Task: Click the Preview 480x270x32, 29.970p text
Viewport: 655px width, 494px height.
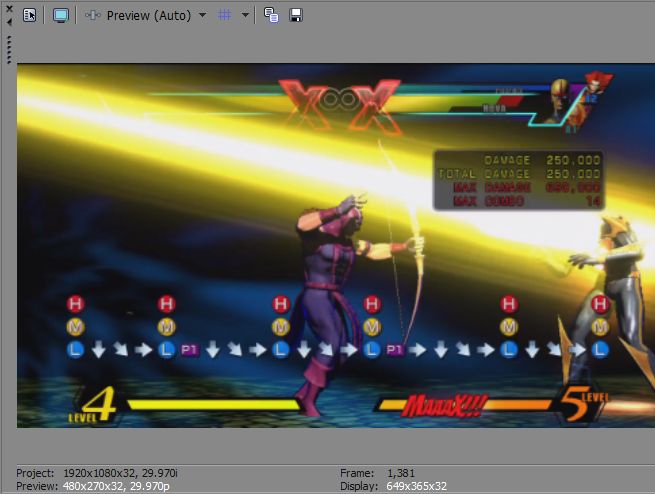Action: click(x=93, y=486)
